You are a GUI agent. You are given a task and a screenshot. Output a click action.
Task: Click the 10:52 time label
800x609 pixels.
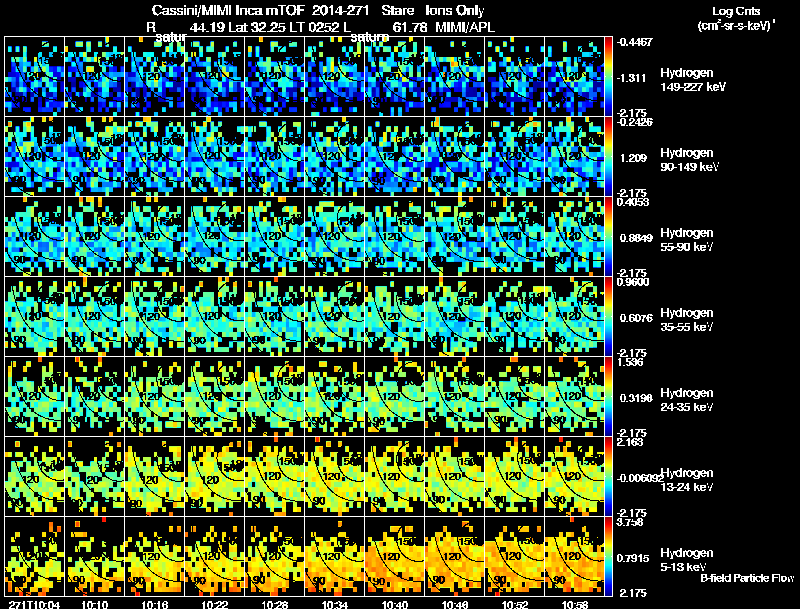(x=515, y=604)
